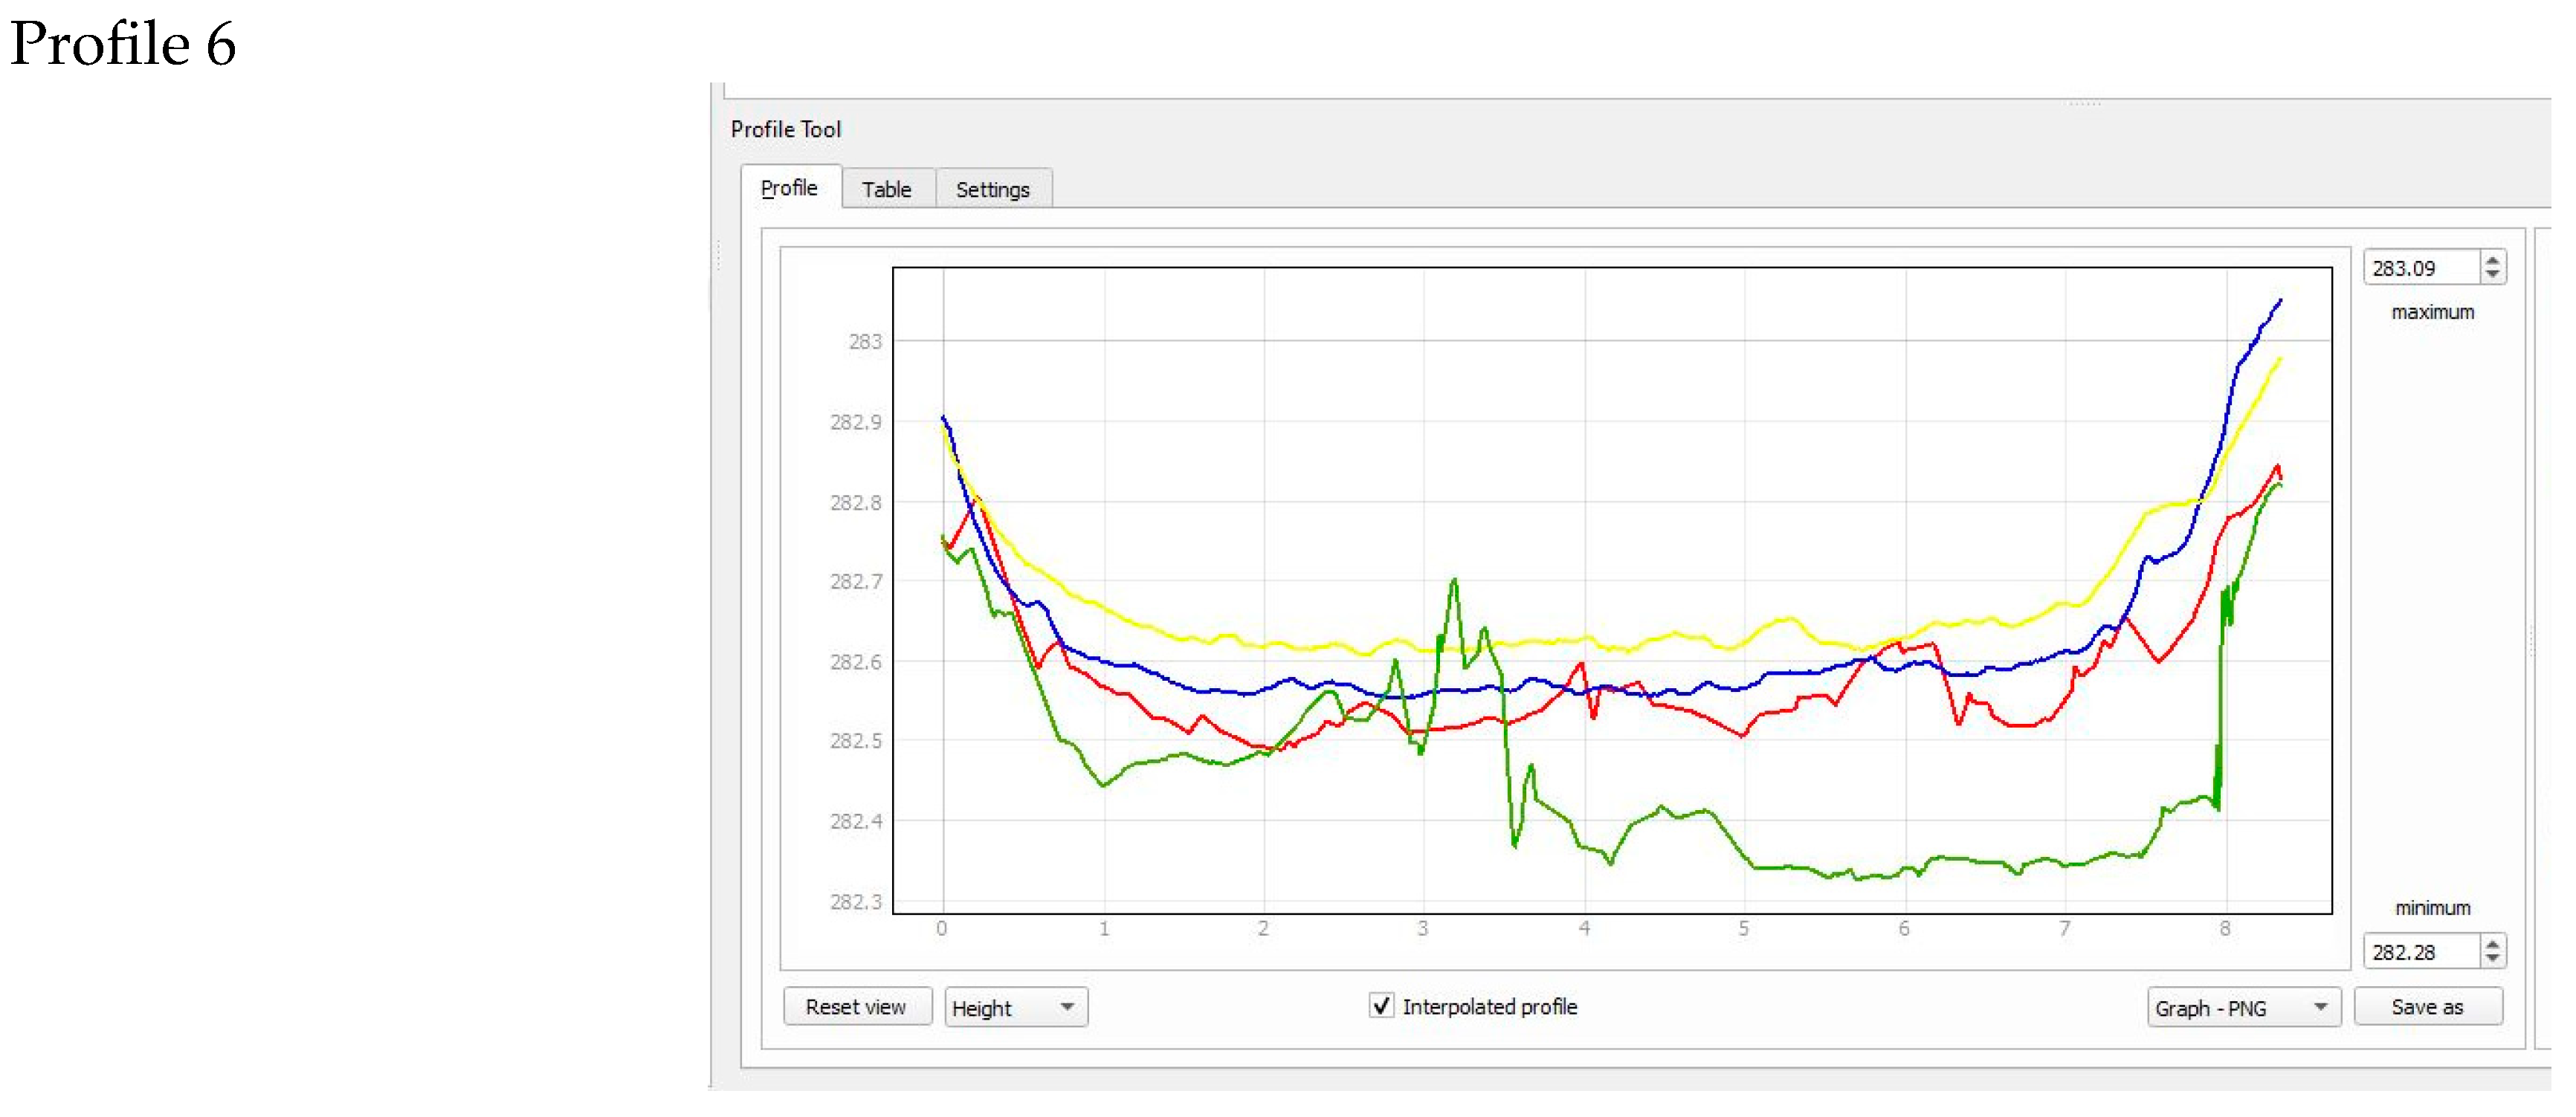Screen dimensions: 2576x1117
Task: Click the dotted drag handle above Profile Tool
Action: click(2085, 103)
